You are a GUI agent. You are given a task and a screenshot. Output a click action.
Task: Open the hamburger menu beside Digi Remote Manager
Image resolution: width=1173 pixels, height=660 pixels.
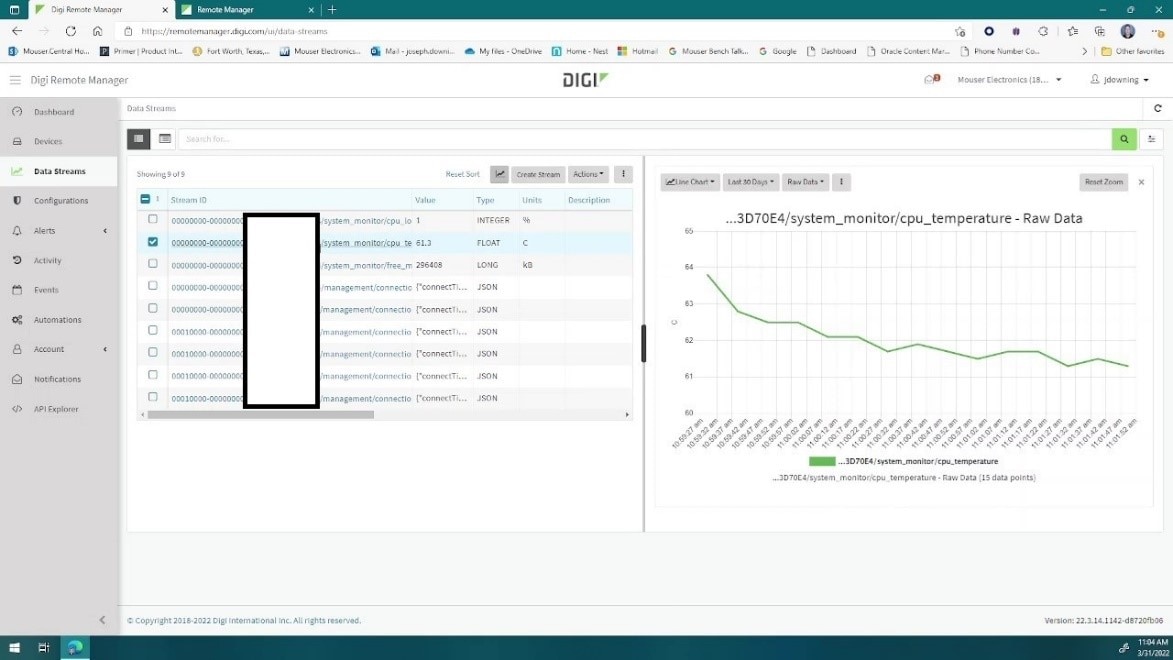(x=15, y=80)
